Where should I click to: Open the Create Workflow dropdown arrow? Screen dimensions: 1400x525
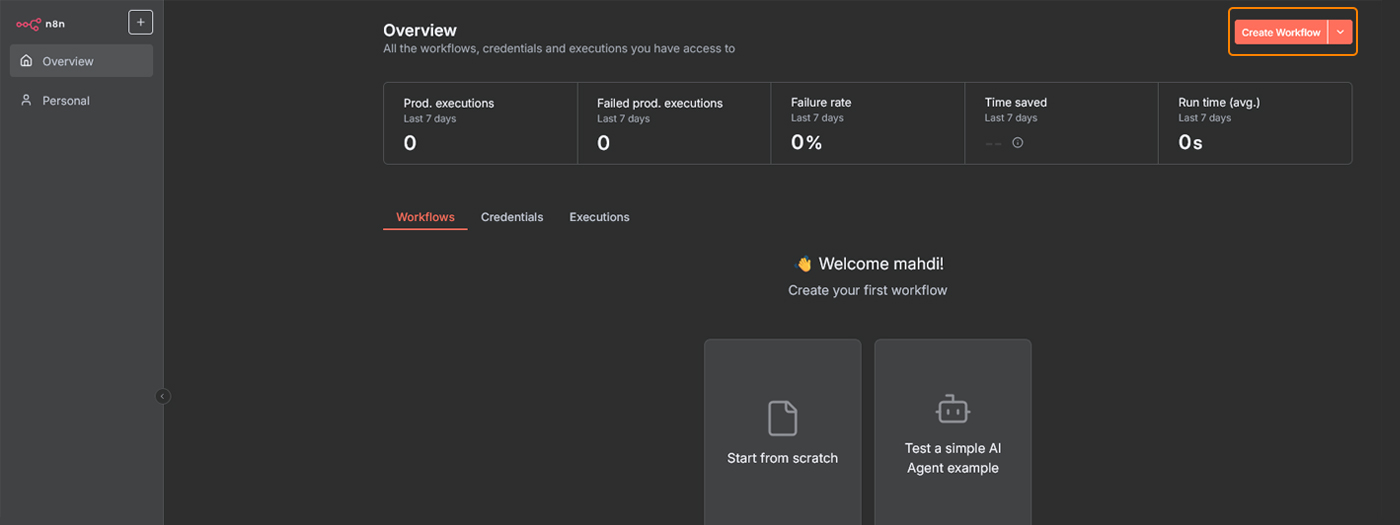click(1340, 32)
